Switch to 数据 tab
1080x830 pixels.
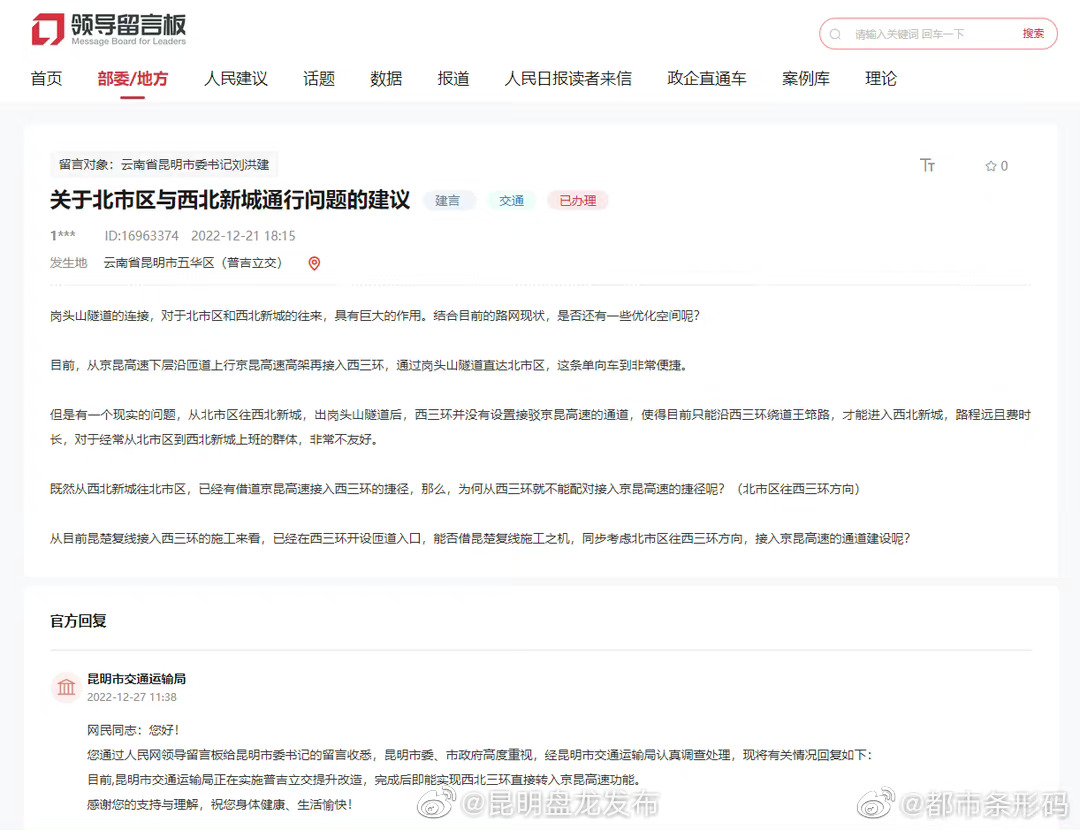click(x=386, y=79)
